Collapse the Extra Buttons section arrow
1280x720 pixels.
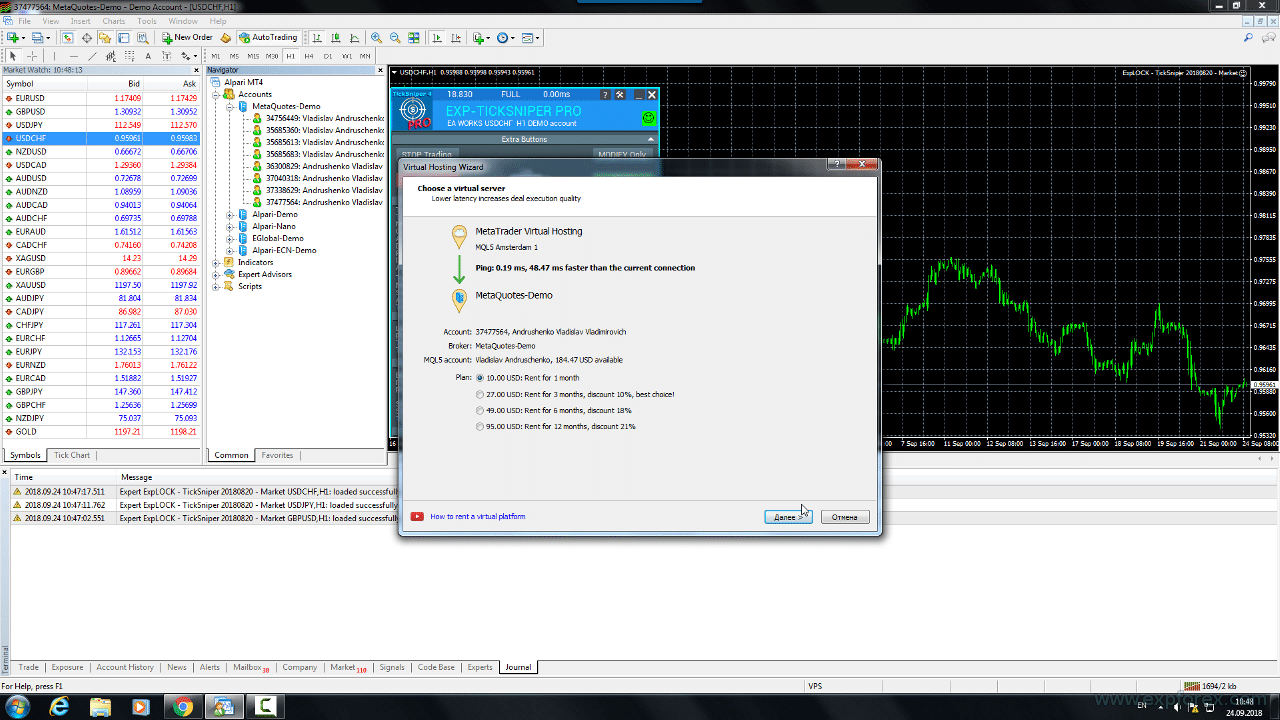point(651,139)
